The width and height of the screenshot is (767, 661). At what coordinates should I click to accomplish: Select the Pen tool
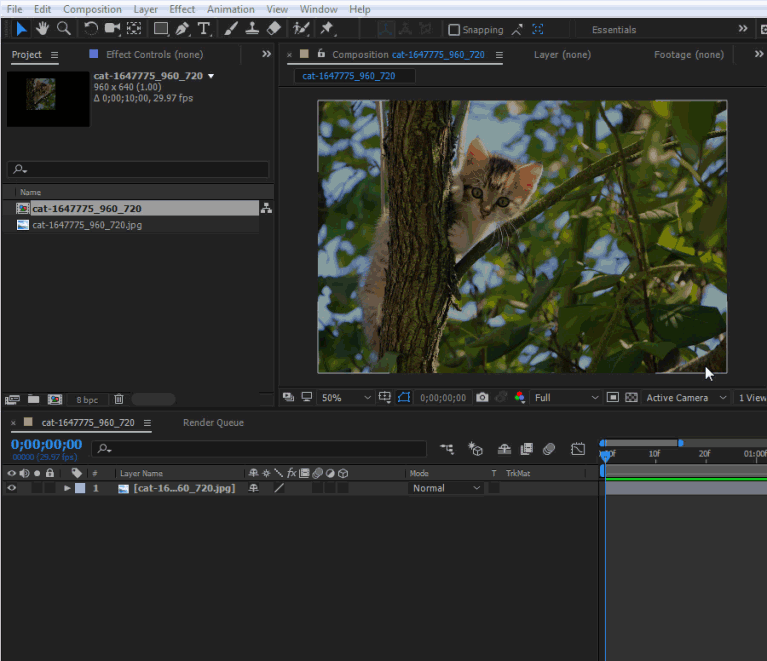coord(183,29)
